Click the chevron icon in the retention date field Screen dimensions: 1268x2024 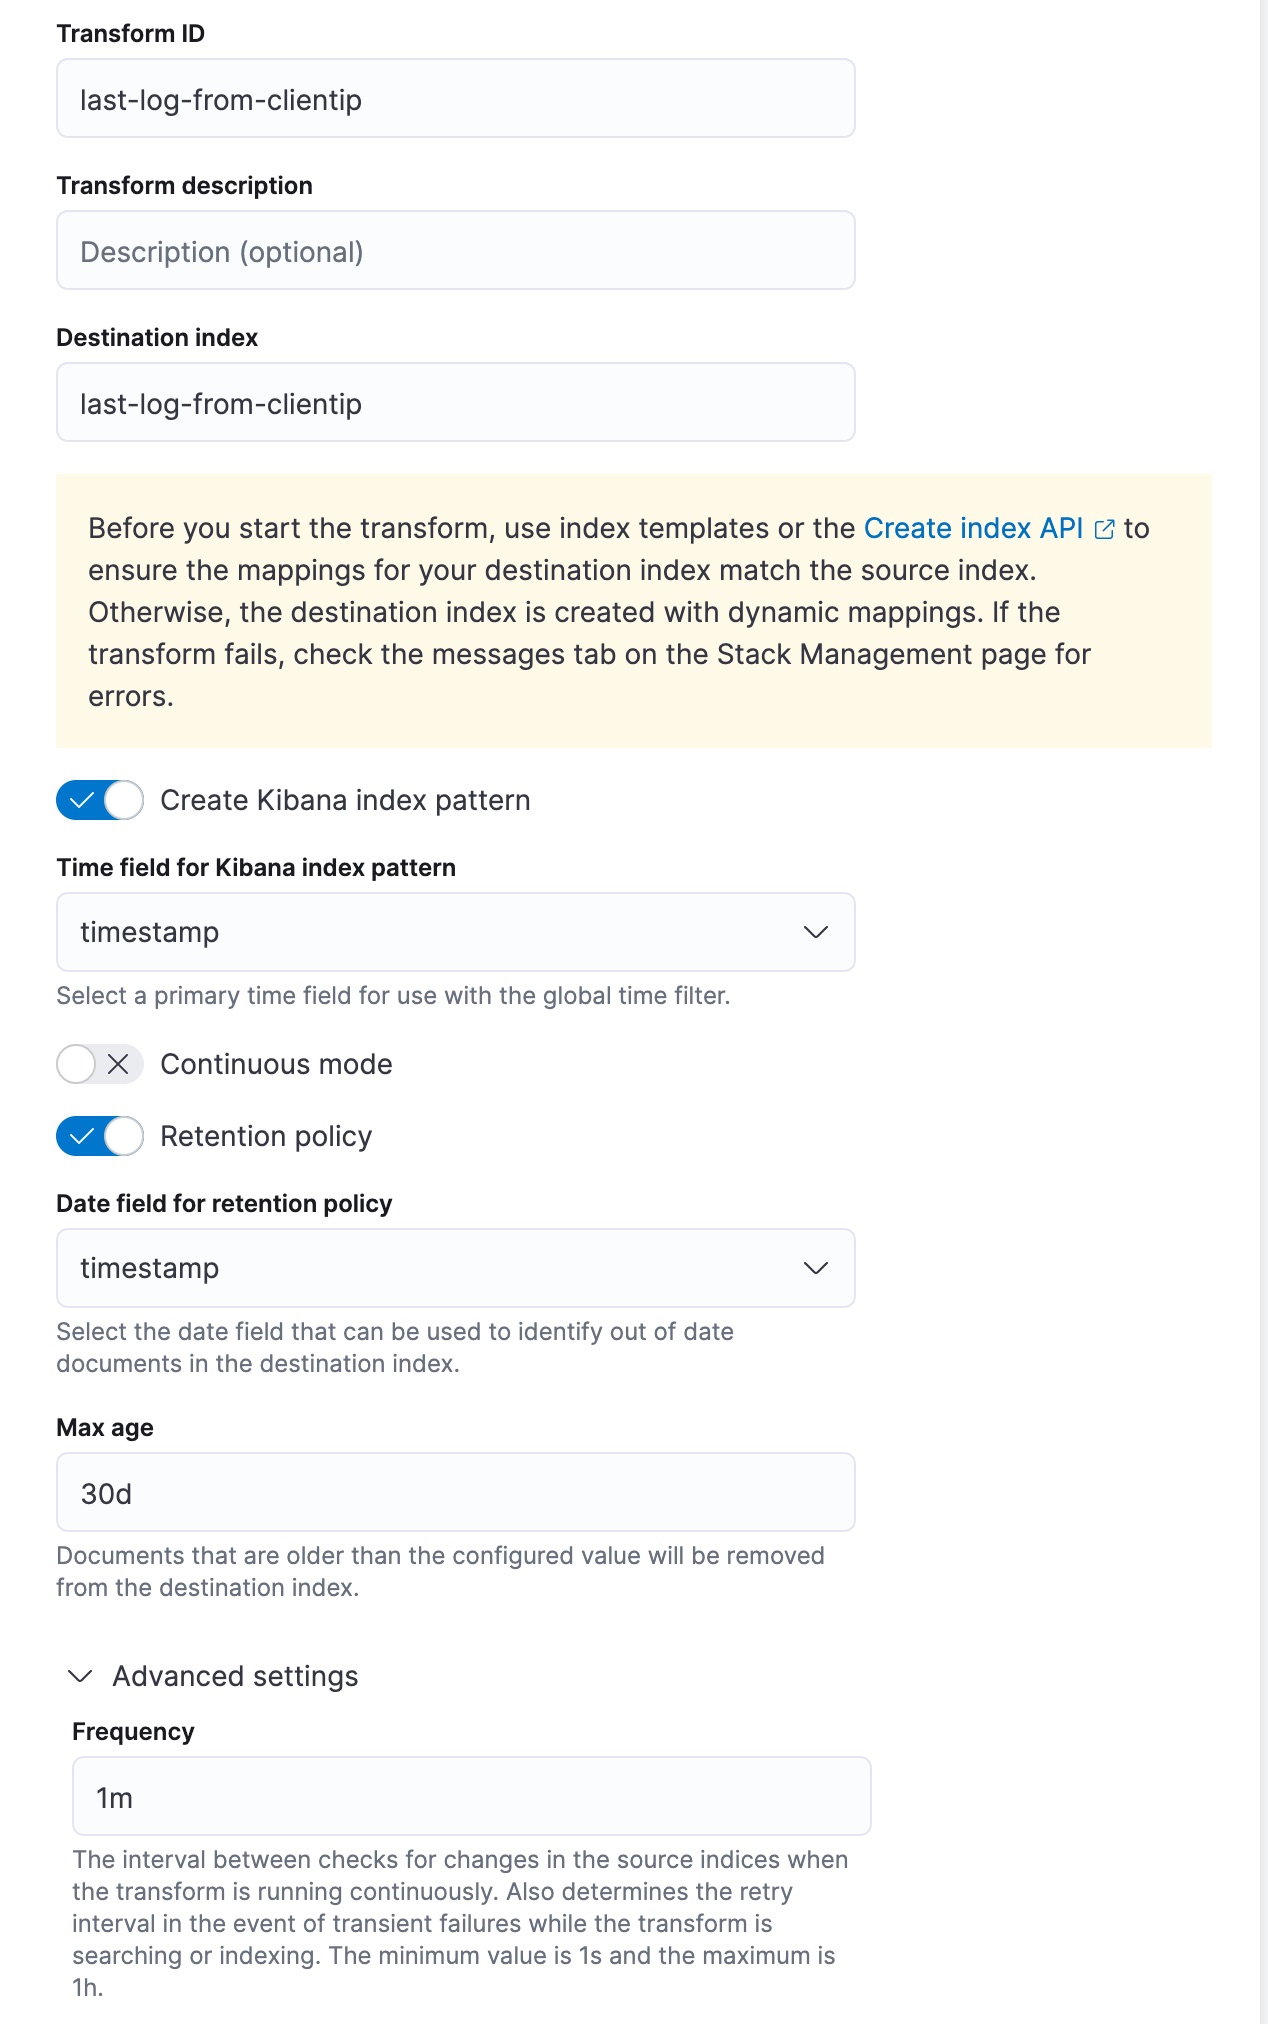818,1268
